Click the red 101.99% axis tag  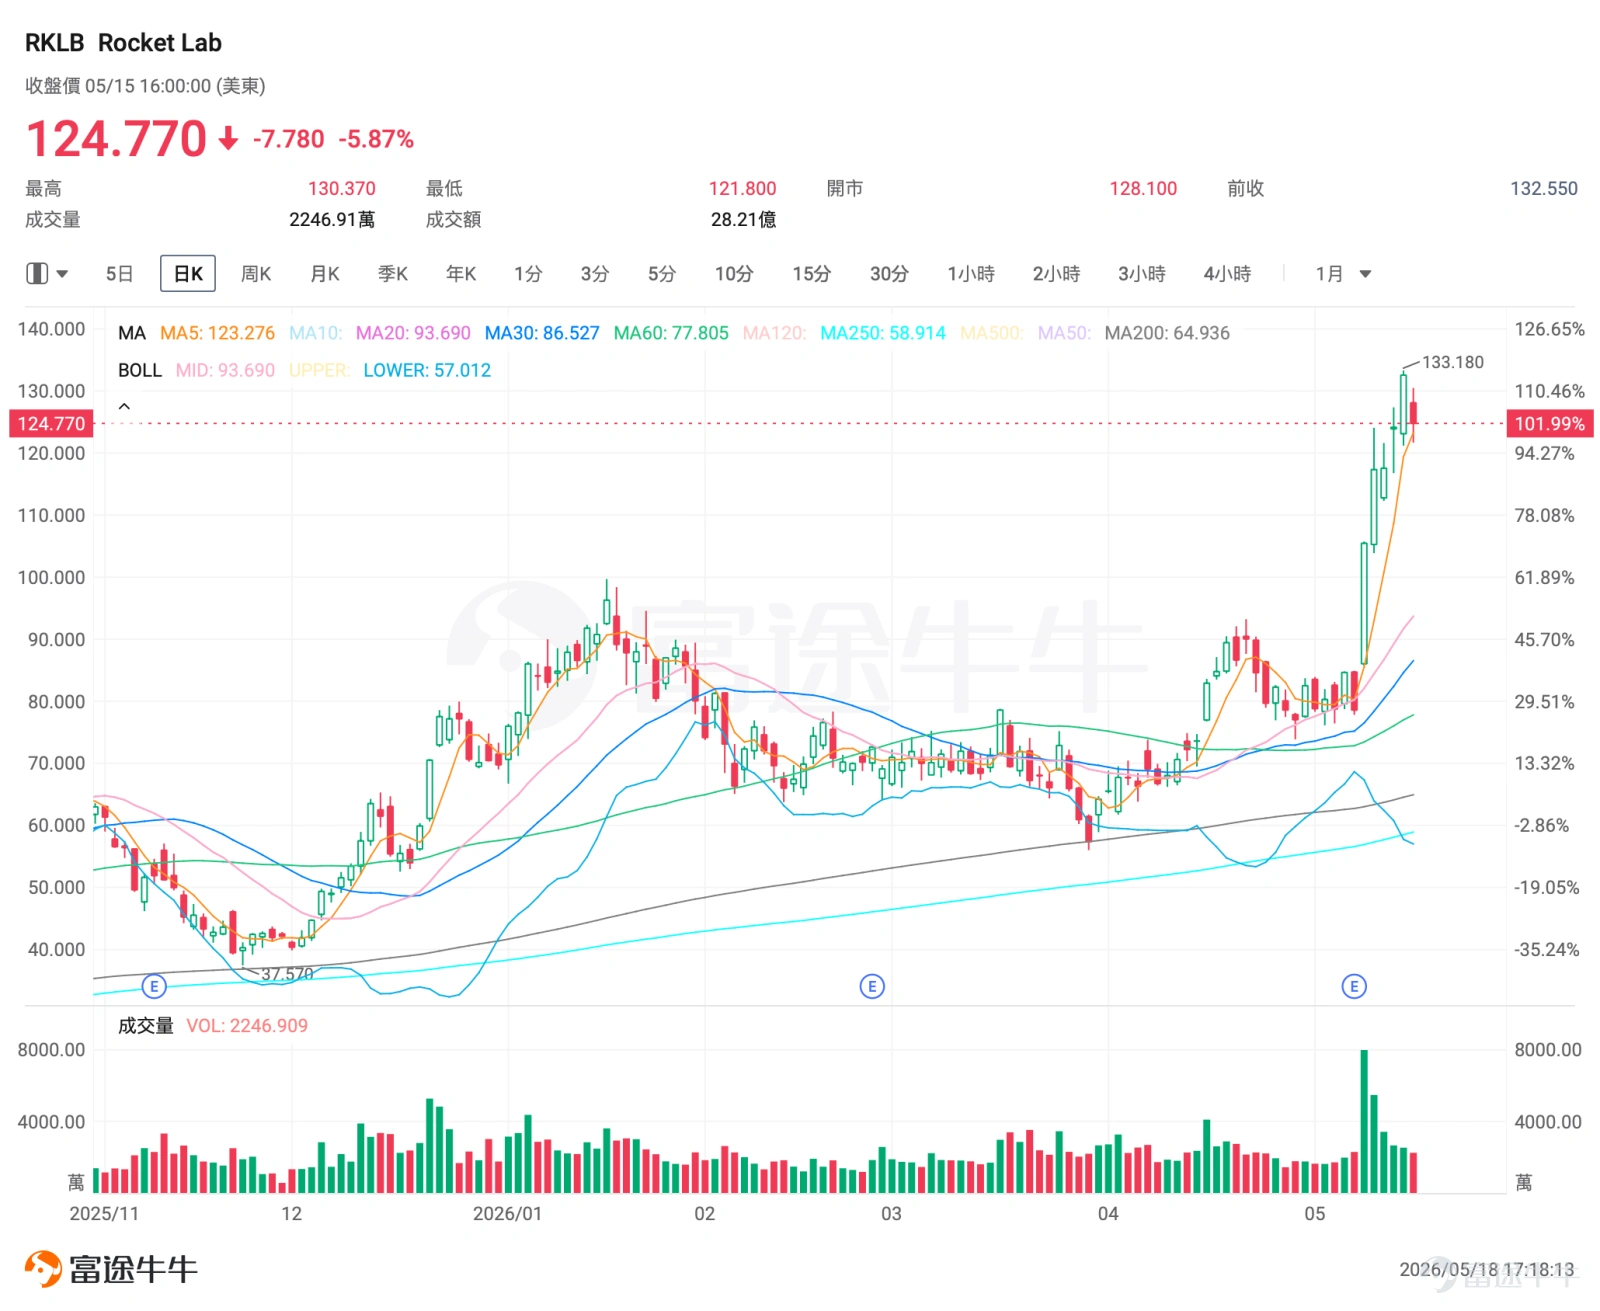1549,424
